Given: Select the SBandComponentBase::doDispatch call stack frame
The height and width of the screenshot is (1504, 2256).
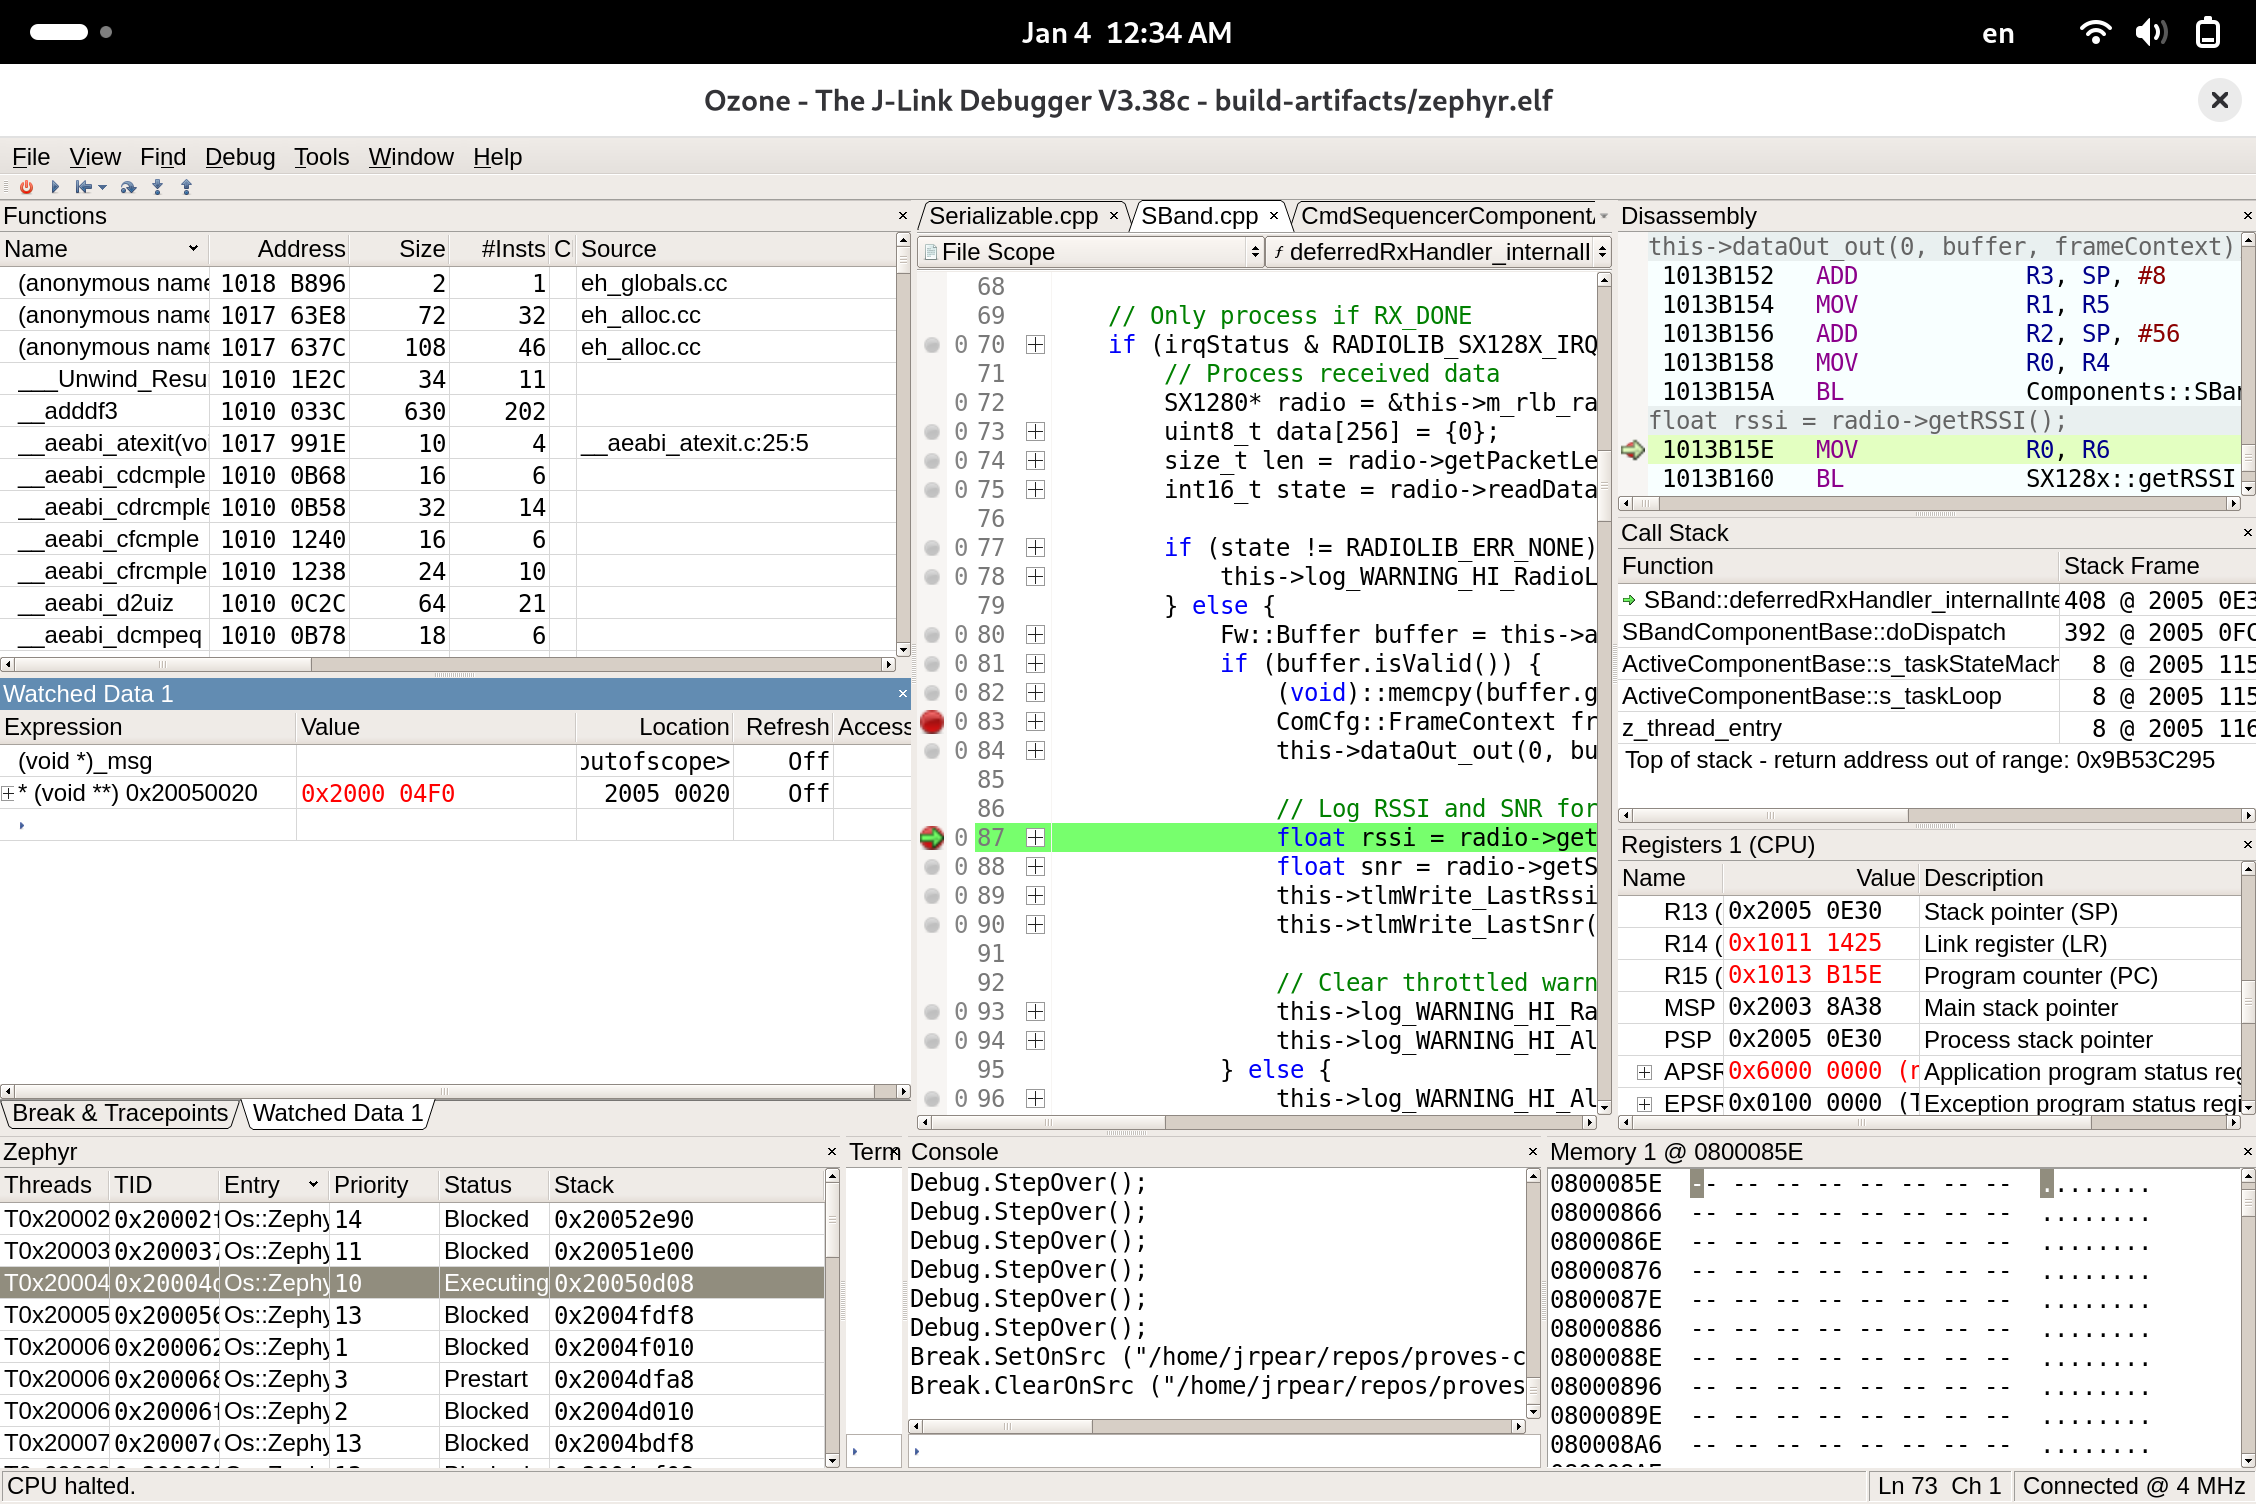Looking at the screenshot, I should [x=1812, y=632].
